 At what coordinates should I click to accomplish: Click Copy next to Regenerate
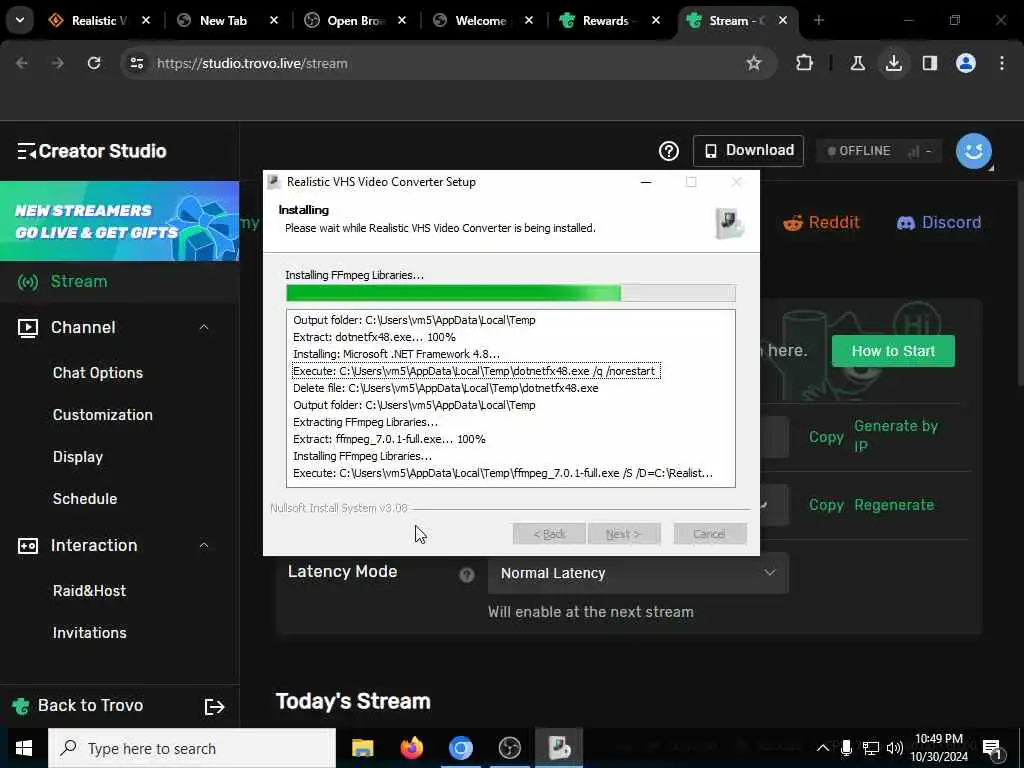coord(826,505)
